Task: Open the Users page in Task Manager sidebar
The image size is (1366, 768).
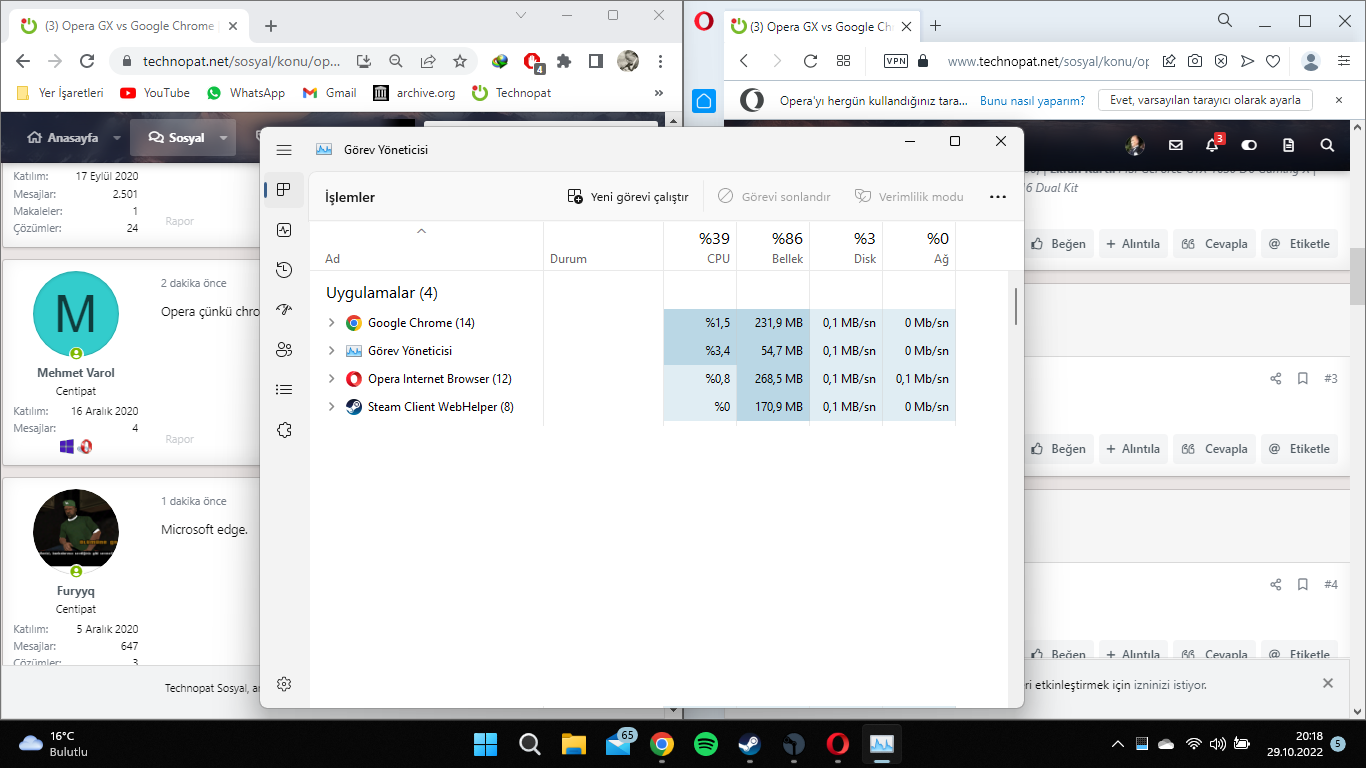Action: (284, 350)
